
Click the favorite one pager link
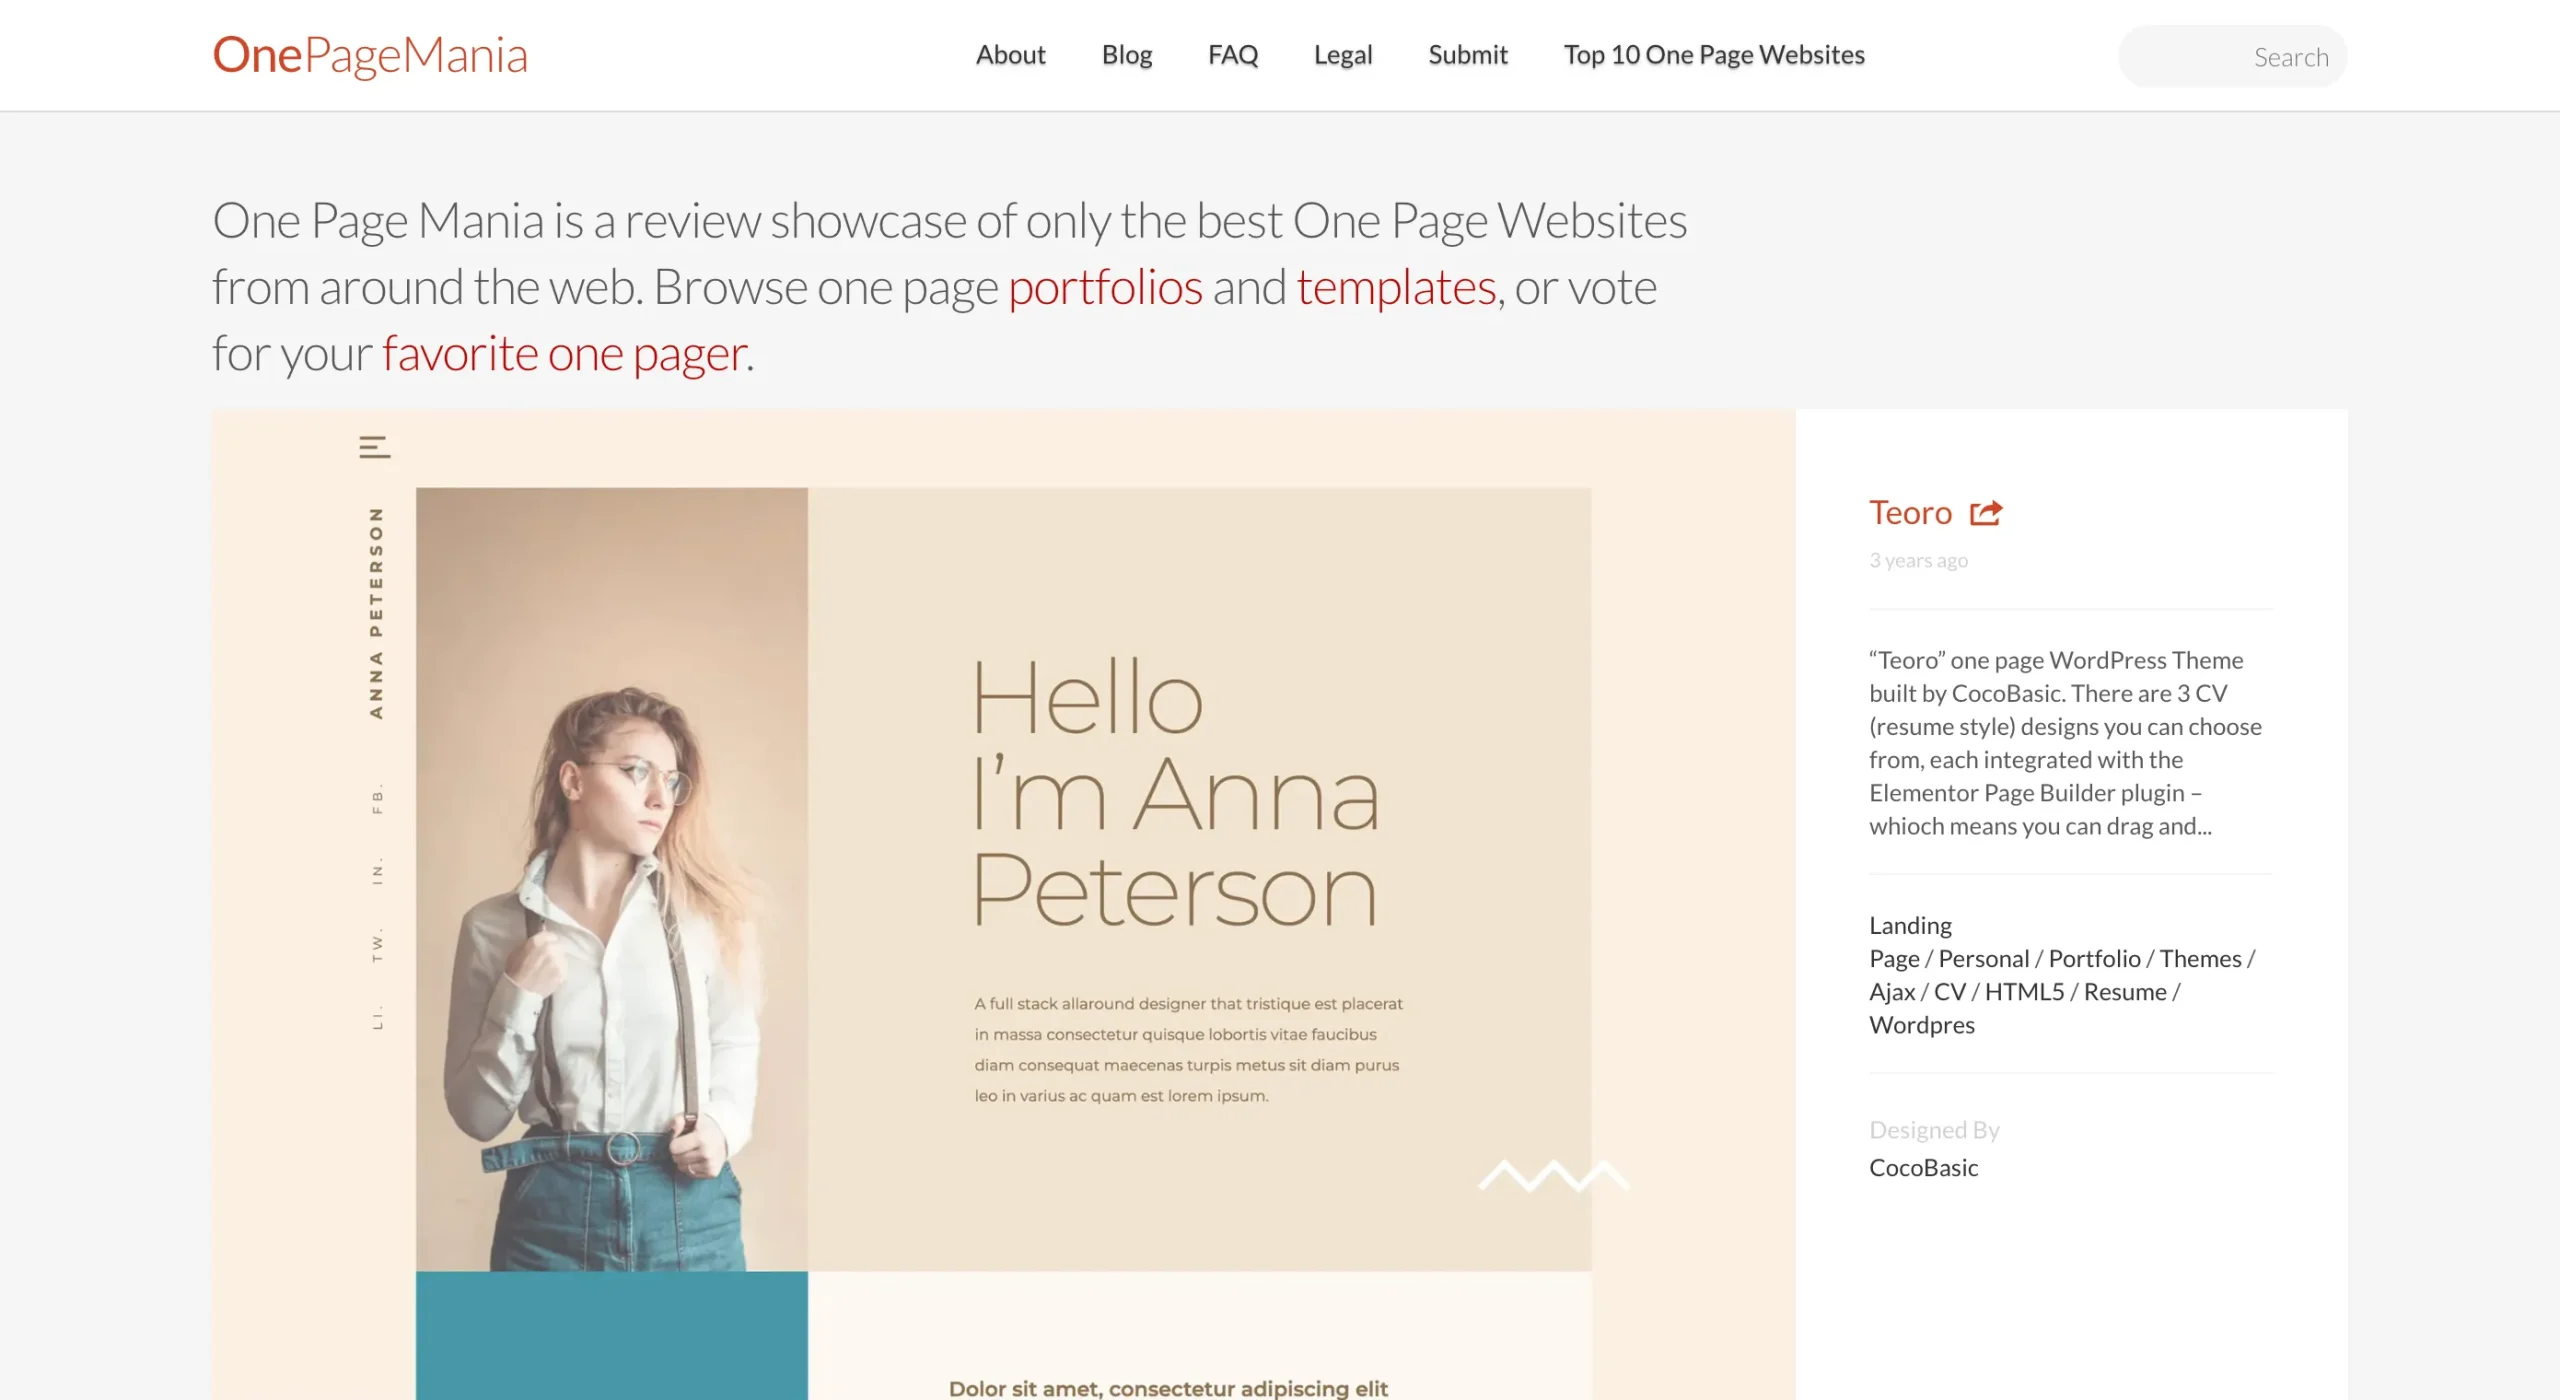564,354
